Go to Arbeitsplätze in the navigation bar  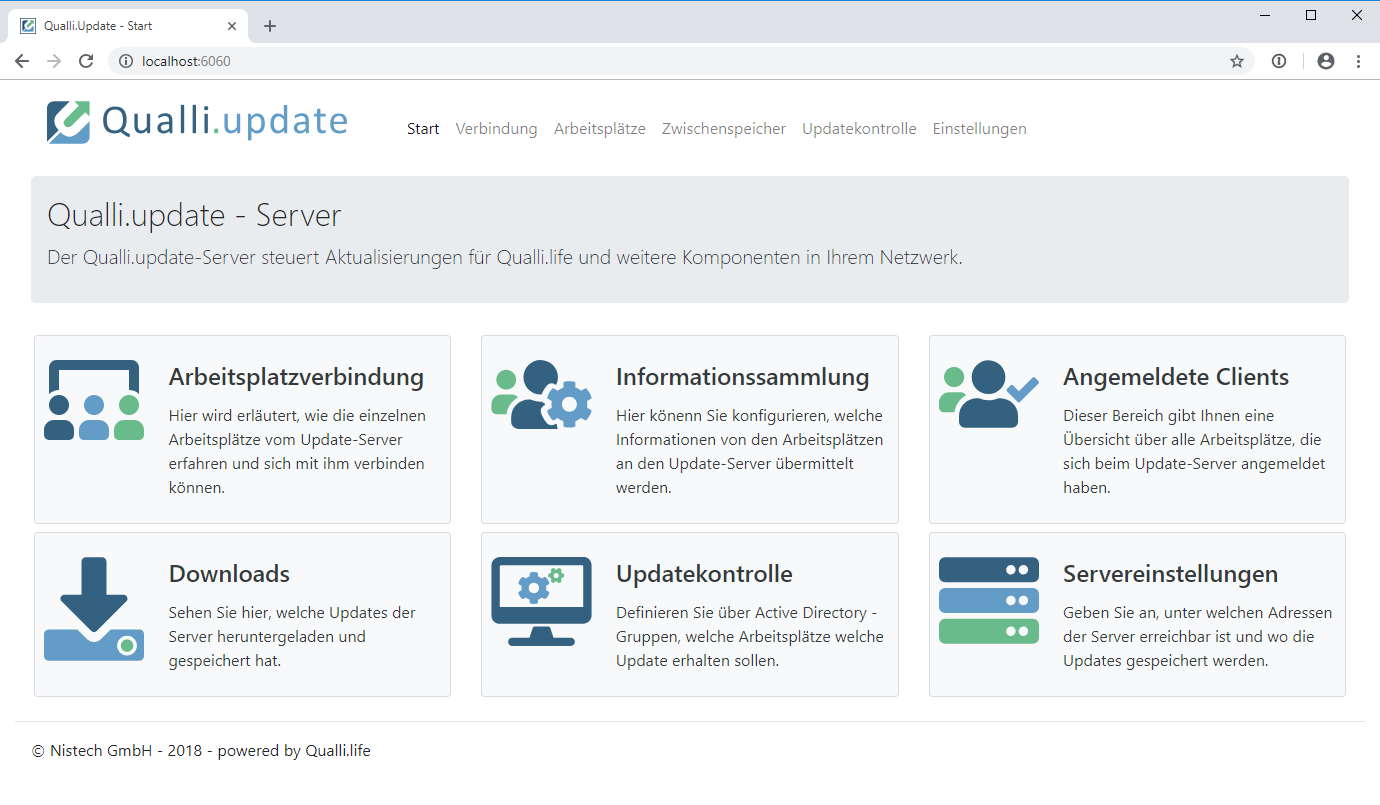pos(599,129)
